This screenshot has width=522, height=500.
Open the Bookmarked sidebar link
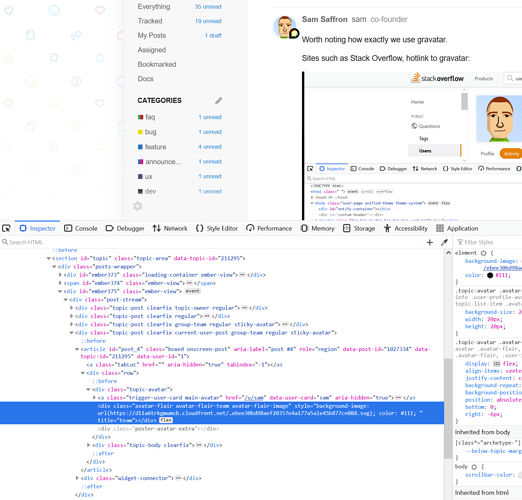coord(157,64)
